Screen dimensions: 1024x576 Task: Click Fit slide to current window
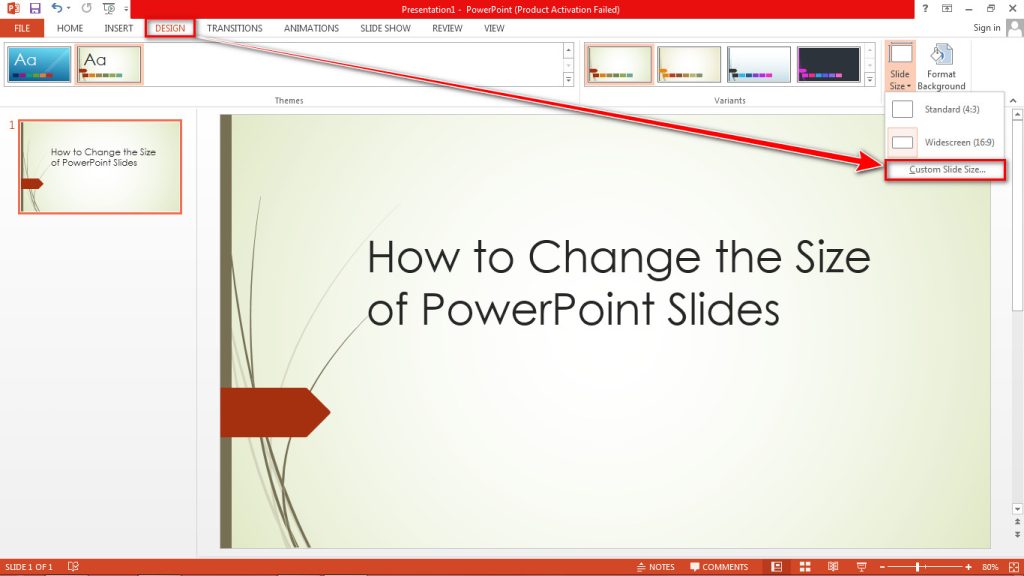1012,566
